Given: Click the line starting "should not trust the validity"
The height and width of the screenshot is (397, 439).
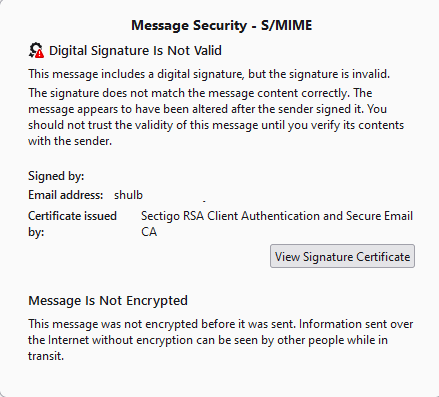Looking at the screenshot, I should 216,125.
